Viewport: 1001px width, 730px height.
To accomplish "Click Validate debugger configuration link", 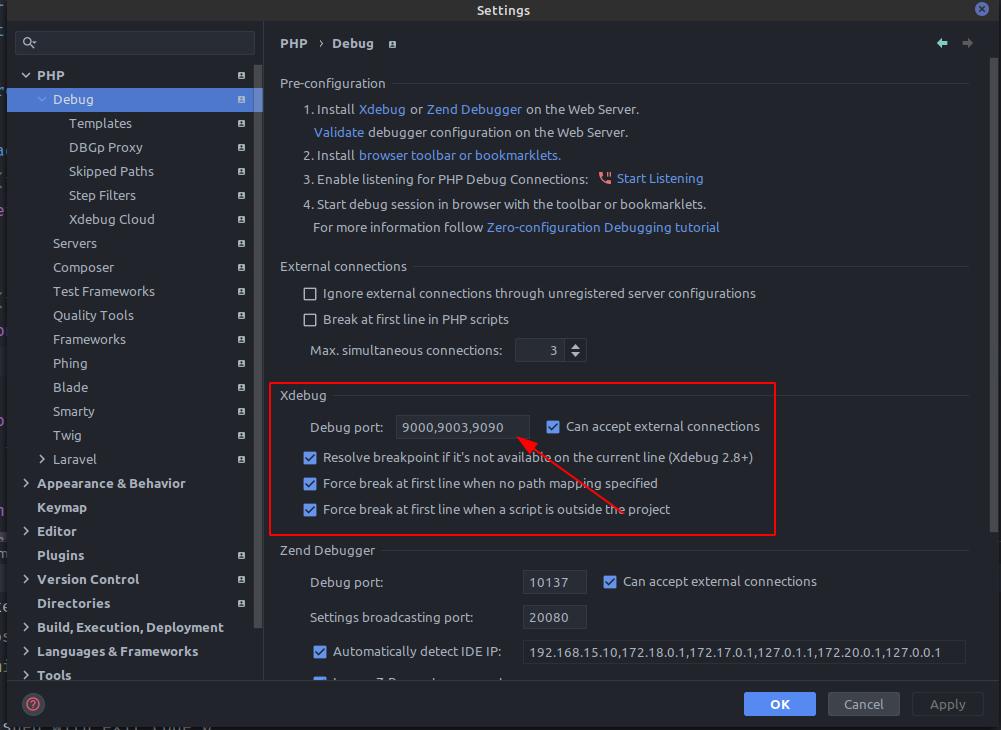I will point(338,132).
